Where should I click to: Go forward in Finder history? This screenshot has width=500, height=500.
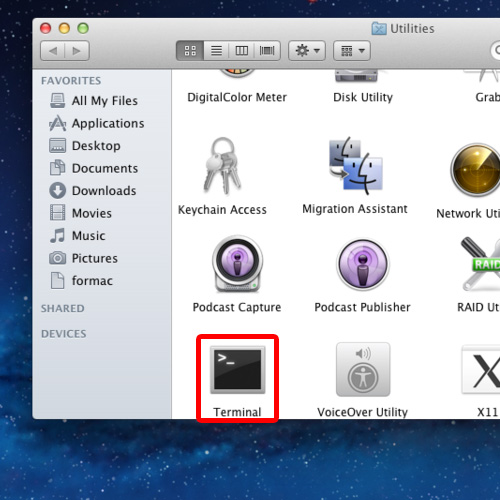click(77, 51)
